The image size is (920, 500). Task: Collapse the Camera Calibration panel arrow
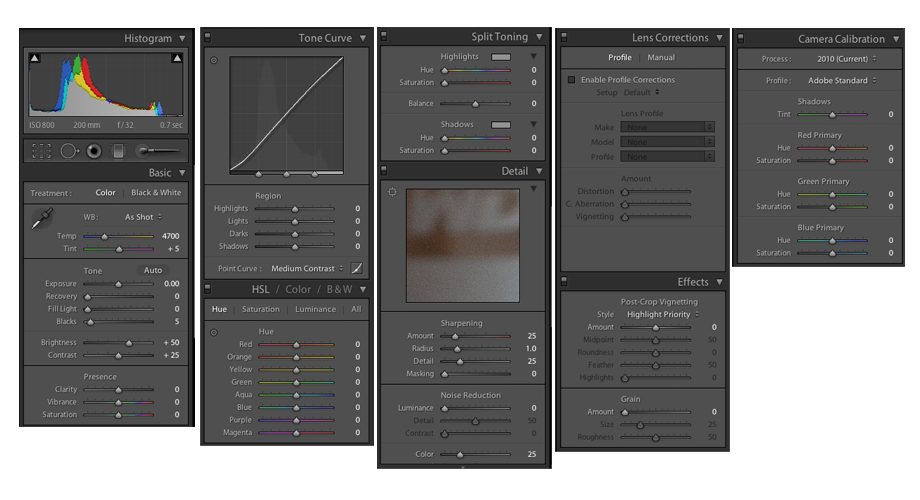896,39
